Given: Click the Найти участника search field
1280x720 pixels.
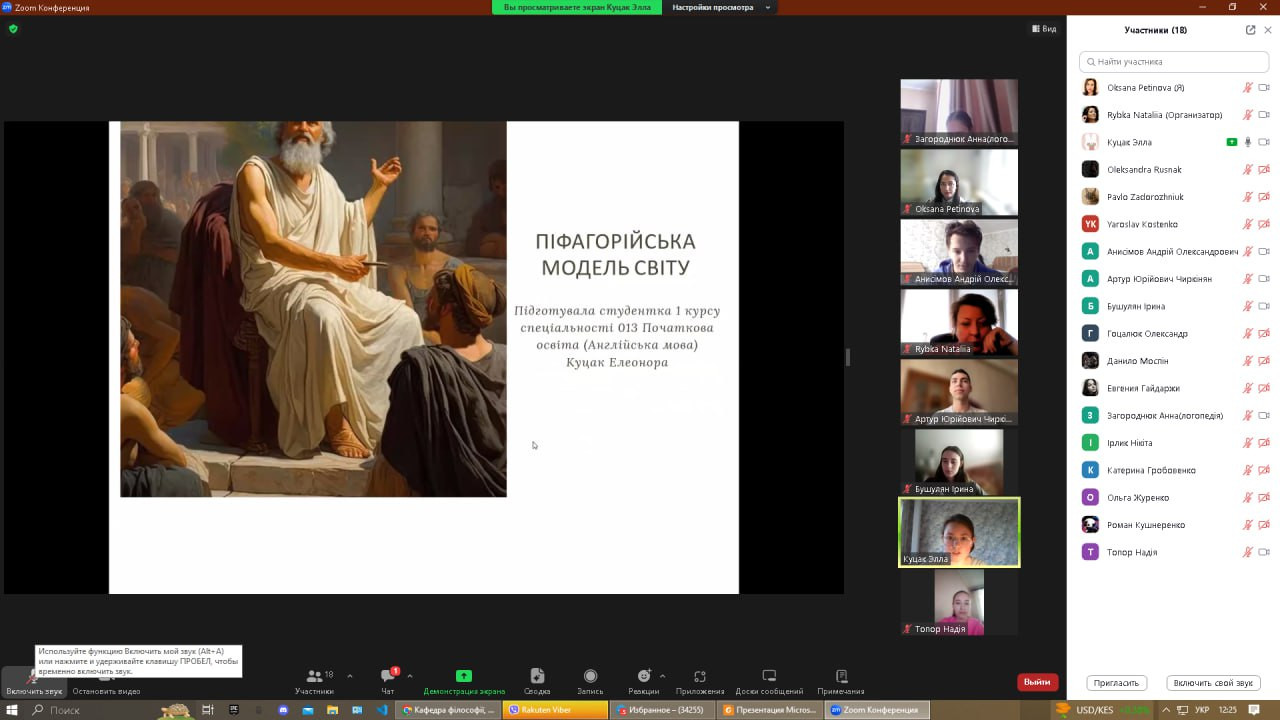Looking at the screenshot, I should point(1173,62).
